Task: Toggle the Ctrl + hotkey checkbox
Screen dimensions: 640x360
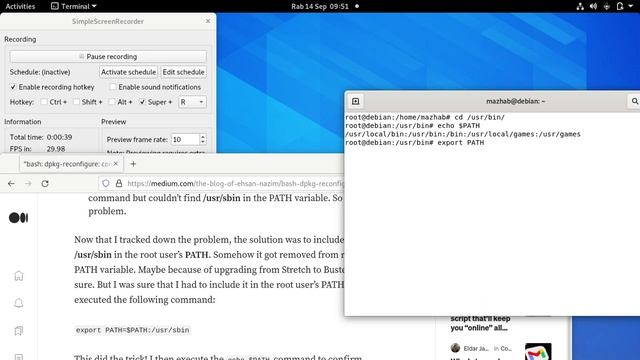Action: tap(44, 102)
